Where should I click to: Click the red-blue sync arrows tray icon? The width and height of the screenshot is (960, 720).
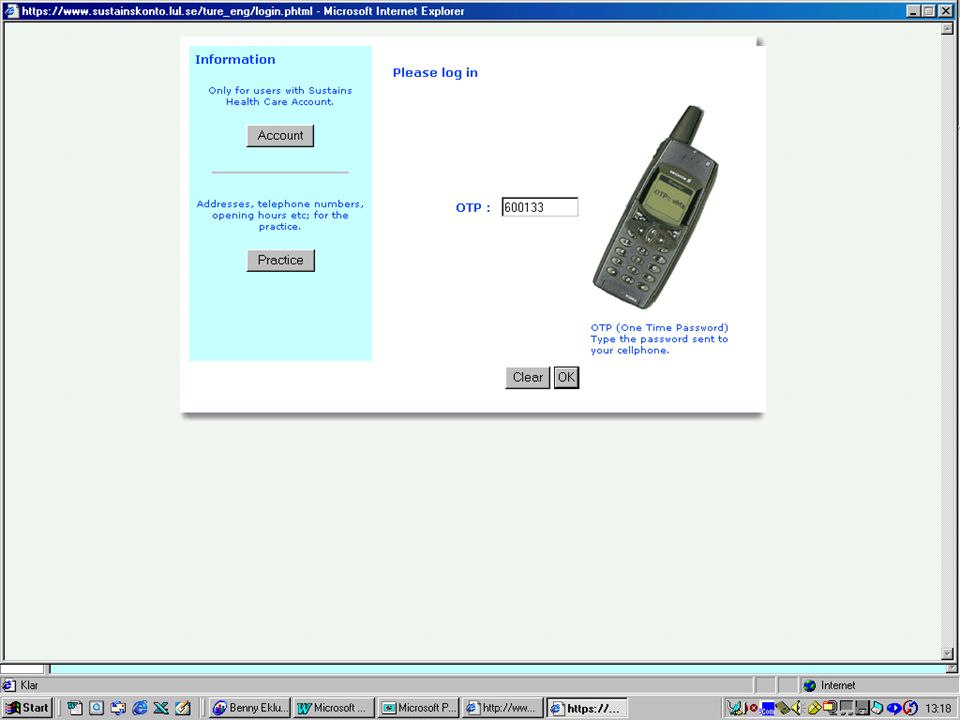pyautogui.click(x=910, y=708)
